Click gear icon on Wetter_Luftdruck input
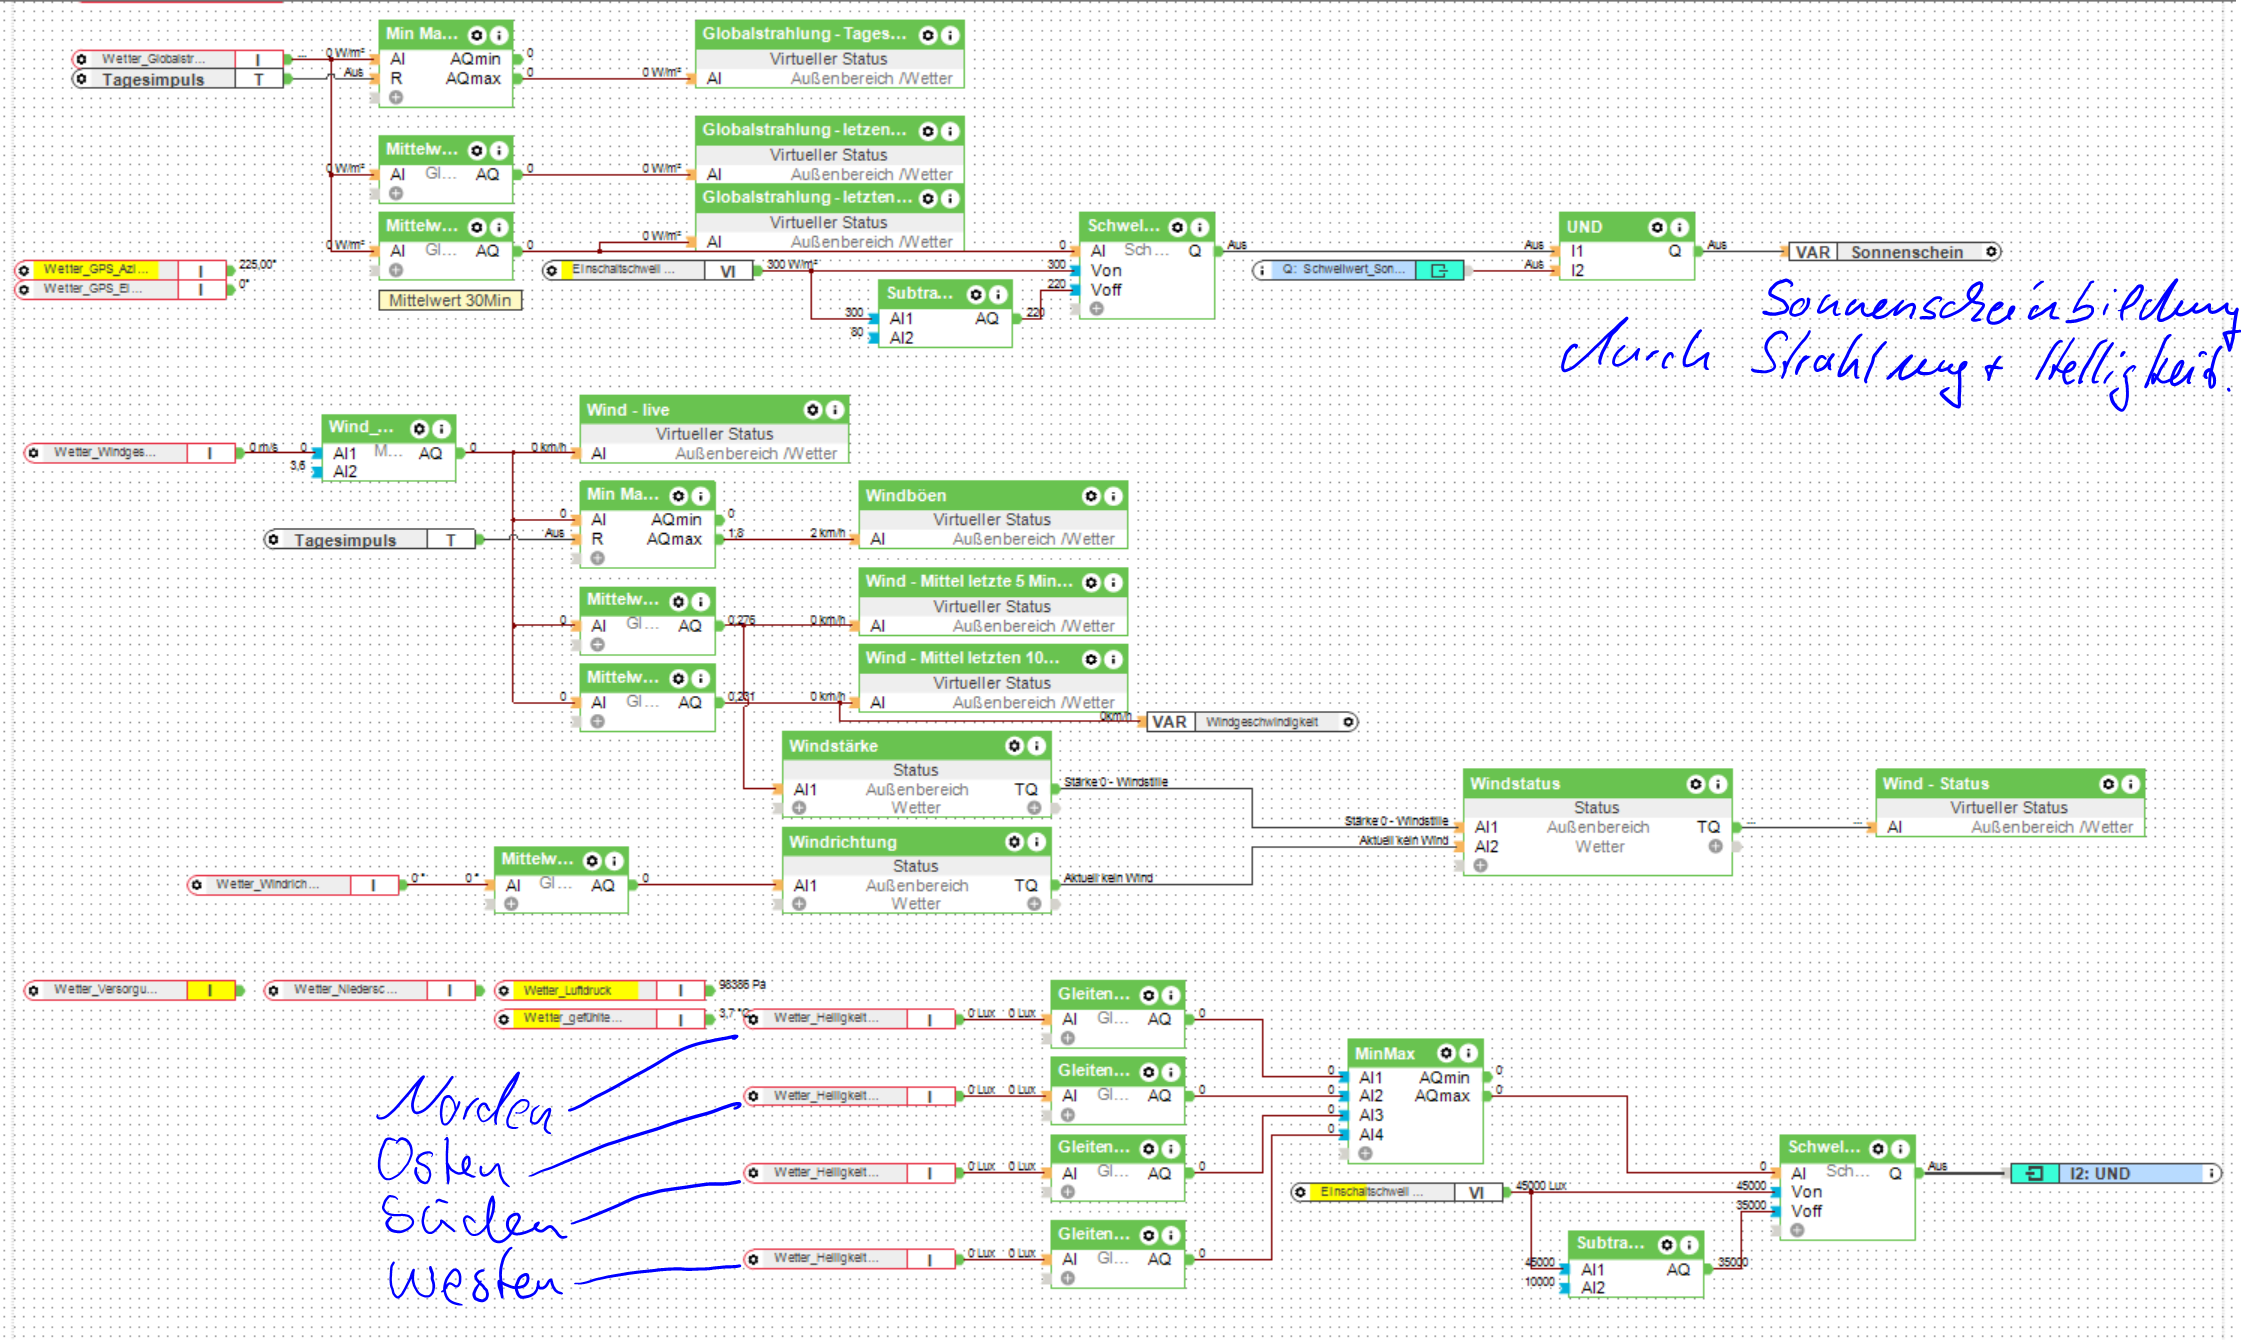 coord(504,990)
